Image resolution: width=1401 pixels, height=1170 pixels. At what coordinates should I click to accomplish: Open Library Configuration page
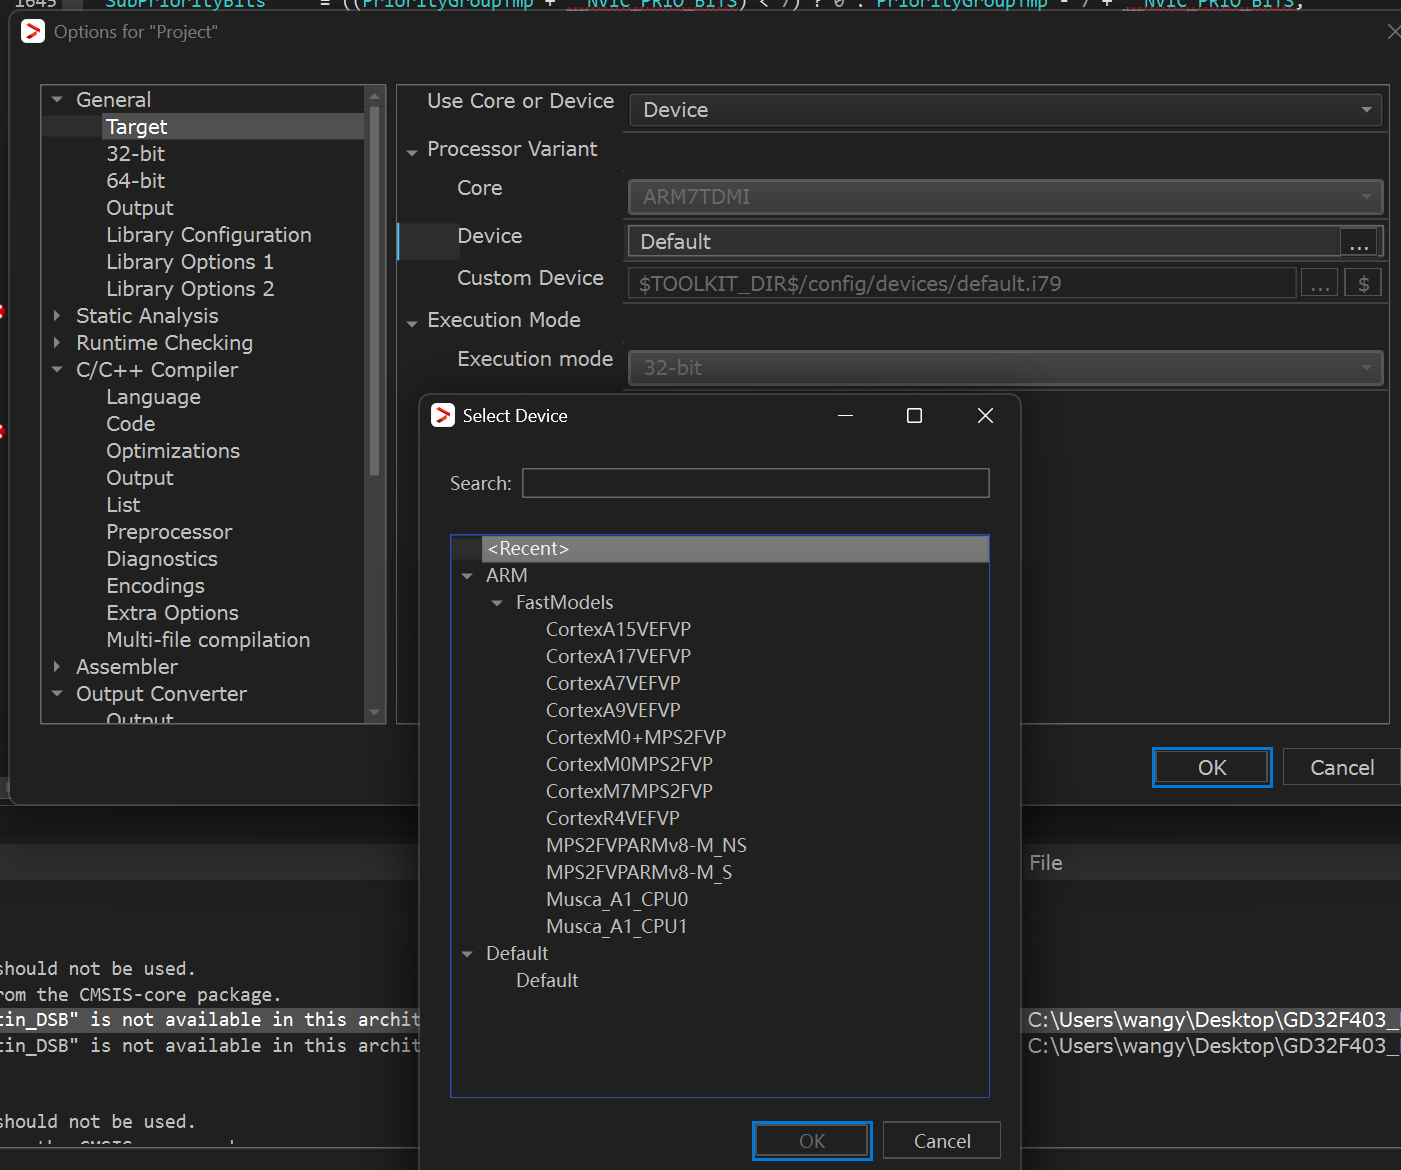coord(209,235)
